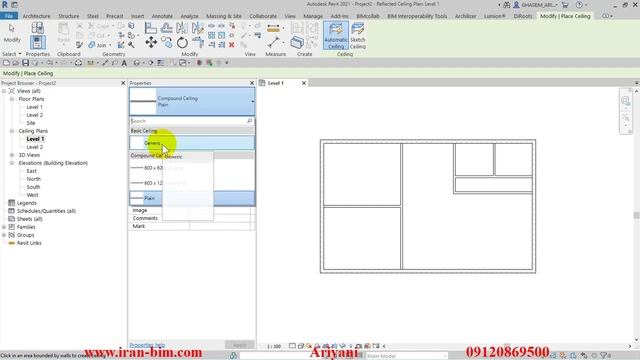Screen dimensions: 640x360
Task: Click the Trim/Extend to Corner icon
Action: pos(198,42)
